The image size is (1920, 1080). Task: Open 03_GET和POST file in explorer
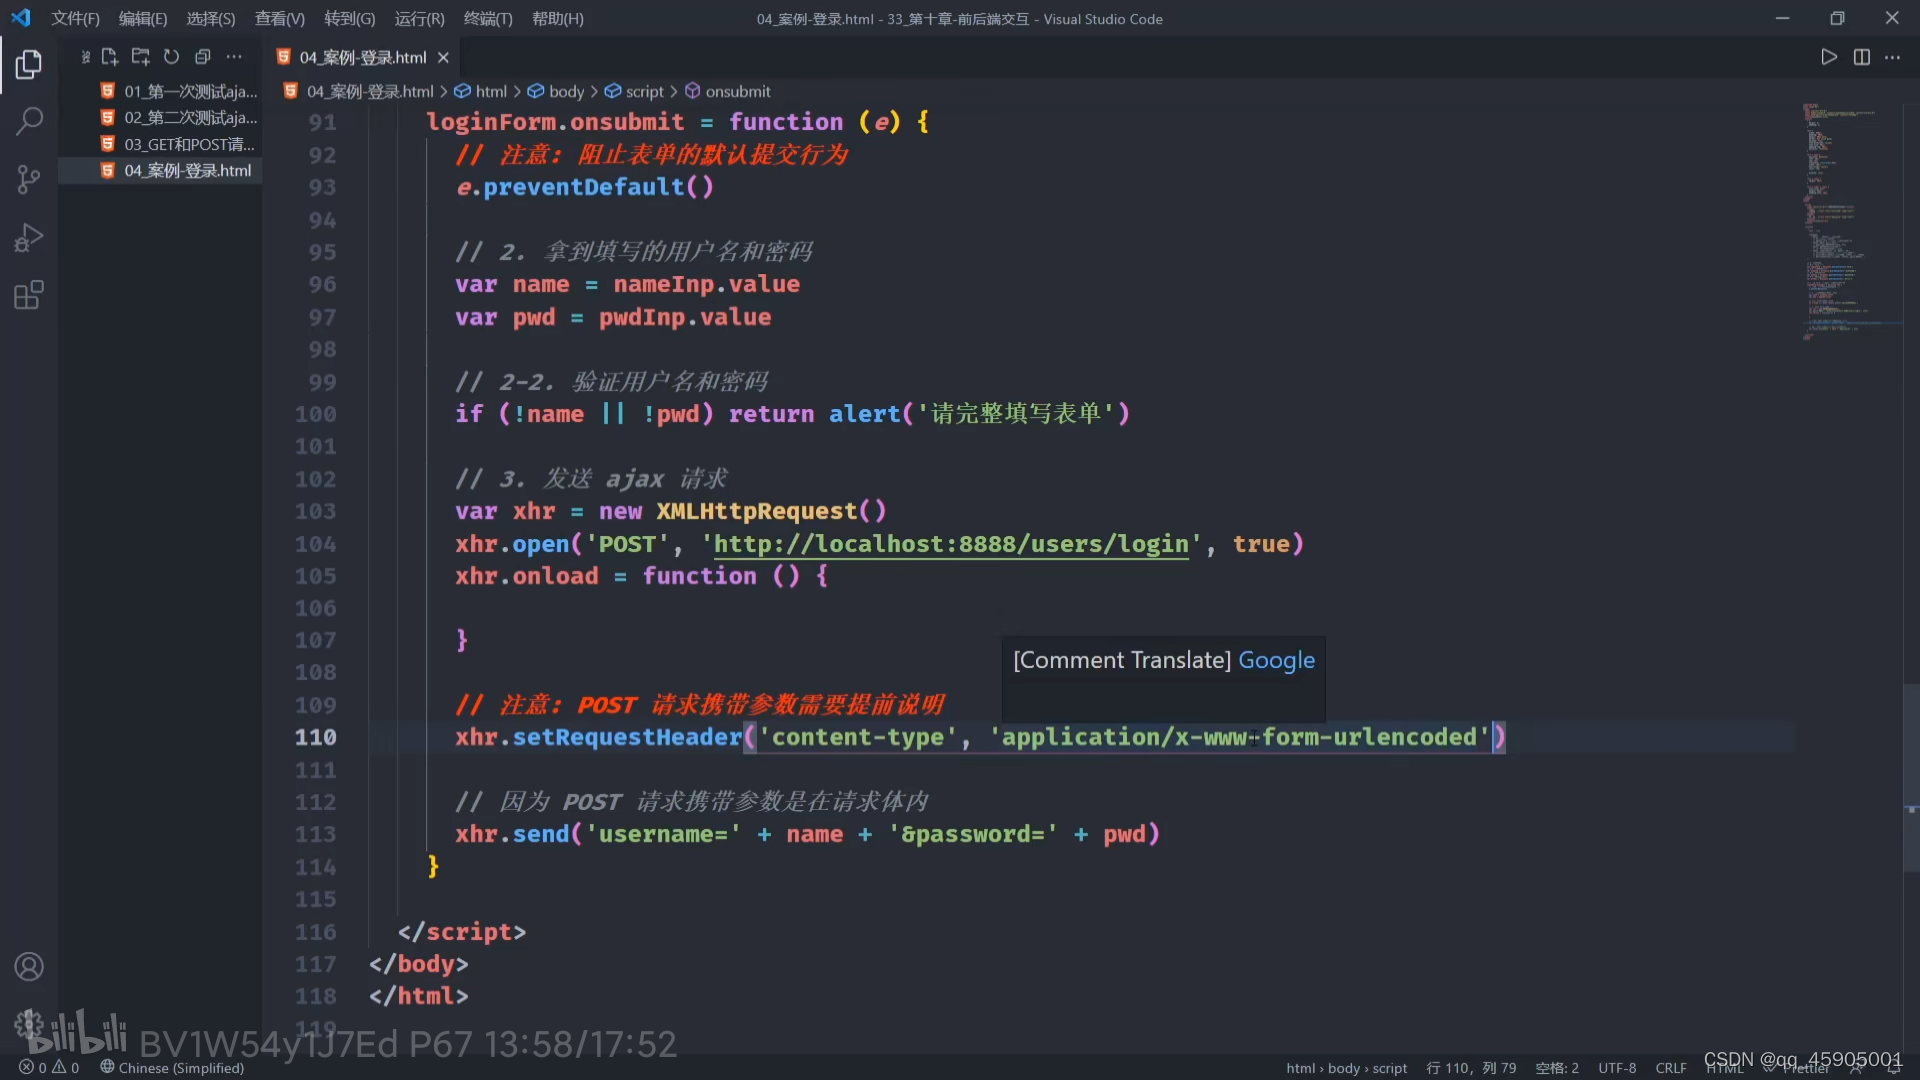(188, 144)
